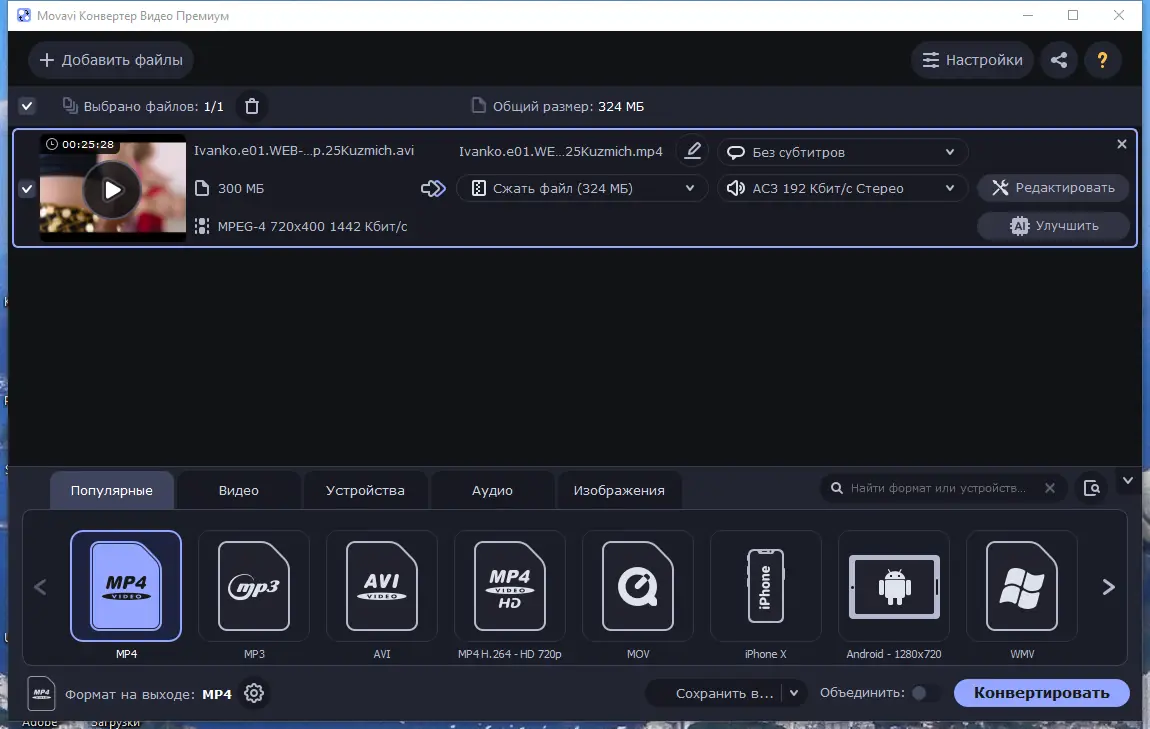
Task: Open output format settings gear
Action: pyautogui.click(x=254, y=693)
